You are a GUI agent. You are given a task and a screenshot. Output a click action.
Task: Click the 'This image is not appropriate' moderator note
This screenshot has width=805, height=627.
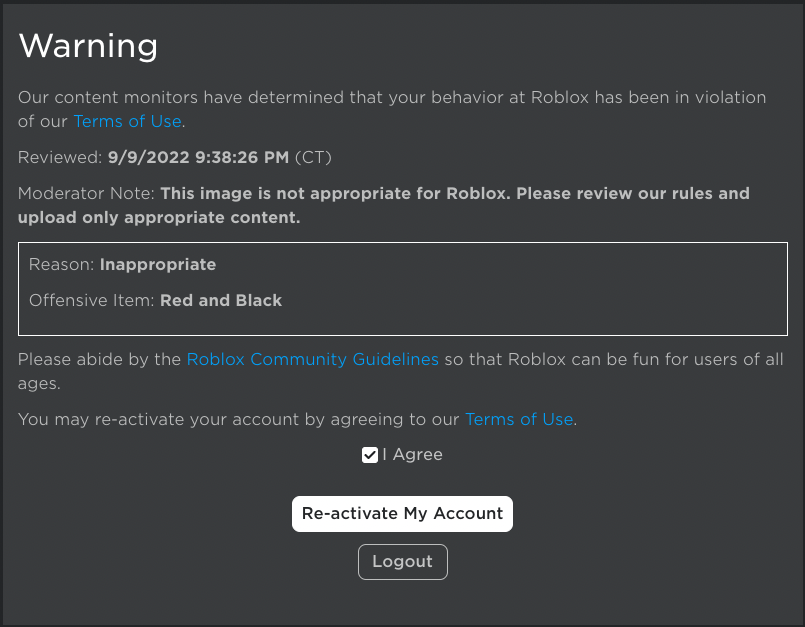pos(384,205)
